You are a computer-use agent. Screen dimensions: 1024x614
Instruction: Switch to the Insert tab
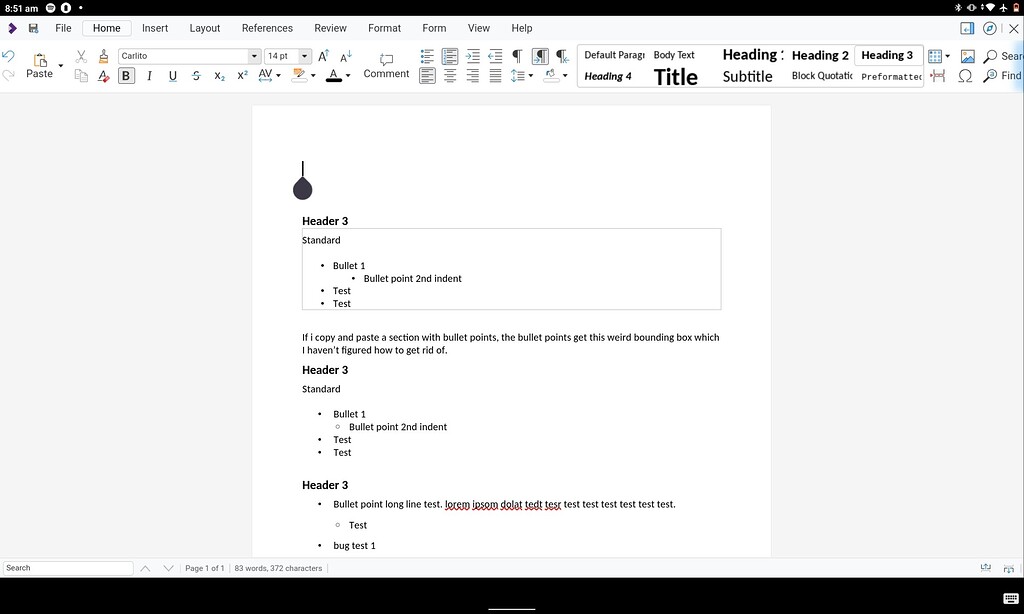155,28
